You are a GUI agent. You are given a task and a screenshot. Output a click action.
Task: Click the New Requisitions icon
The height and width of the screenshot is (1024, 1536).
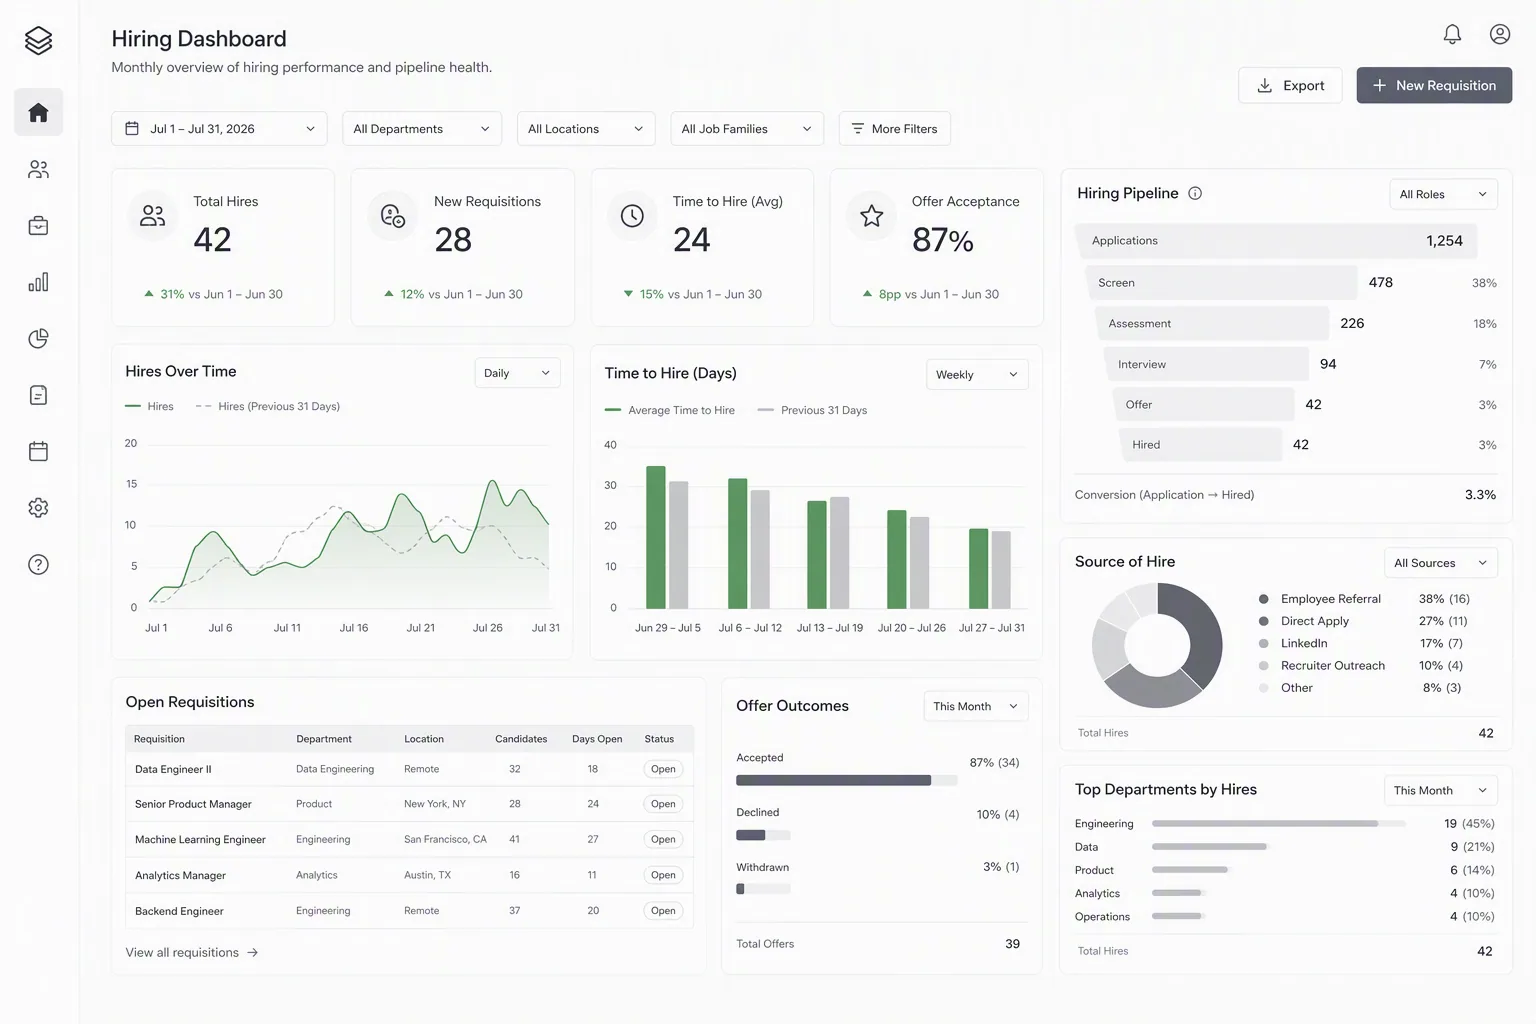click(x=393, y=215)
